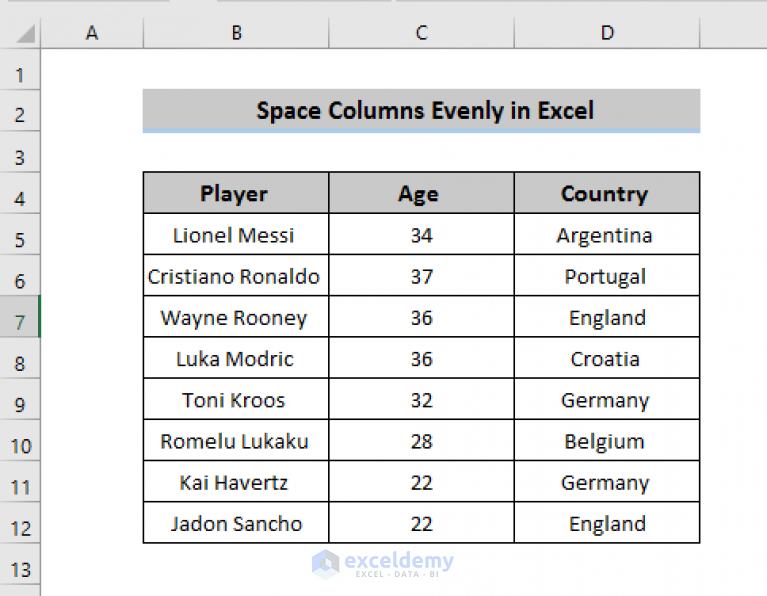The image size is (767, 596).
Task: Select the Jadon Sancho cell
Action: (236, 523)
